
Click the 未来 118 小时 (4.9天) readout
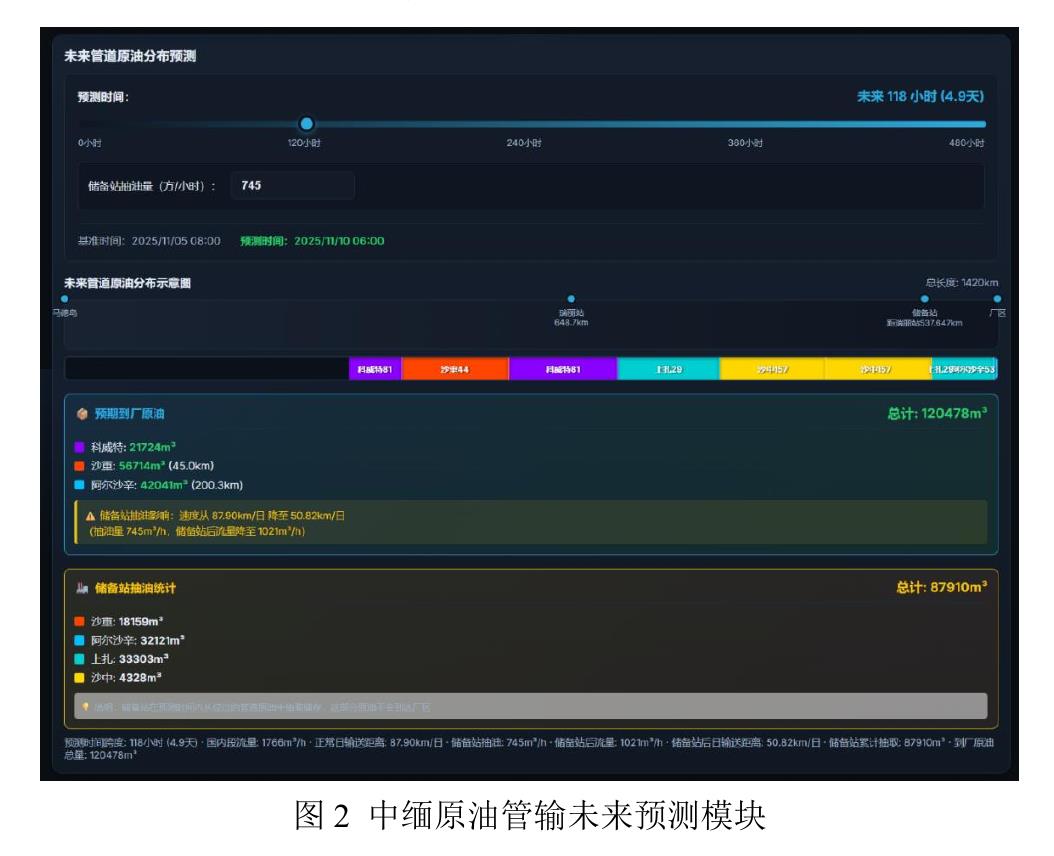point(920,96)
